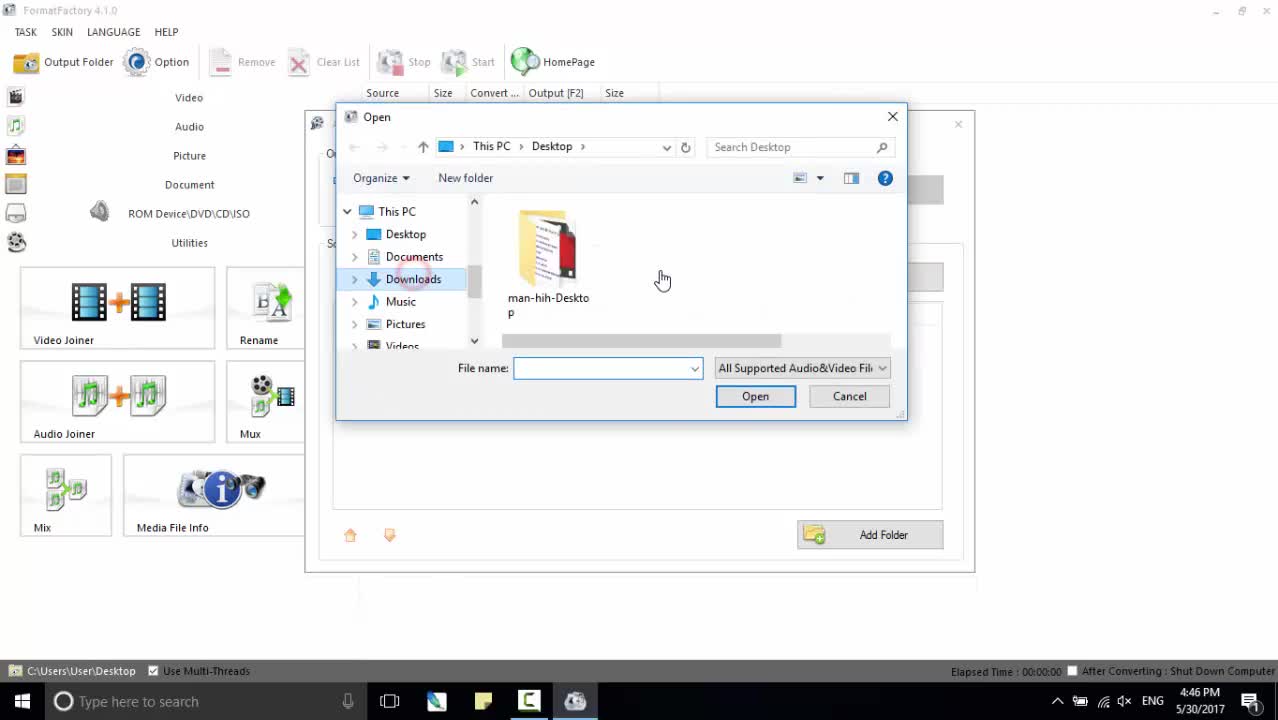Click New folder button
Viewport: 1278px width, 720px height.
(465, 178)
